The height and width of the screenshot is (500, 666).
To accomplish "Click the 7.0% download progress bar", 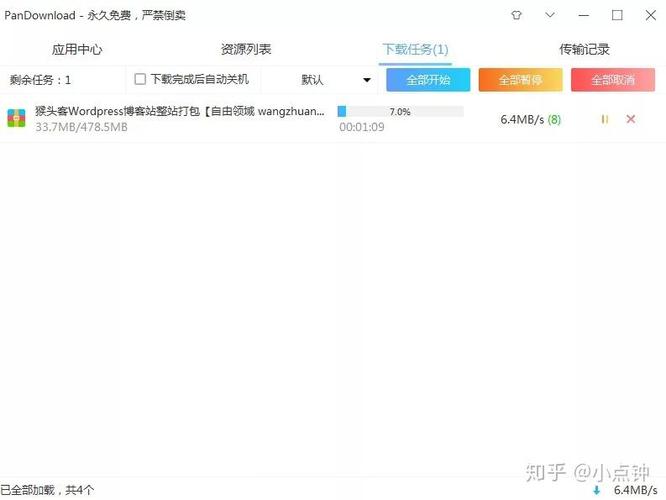I will 400,112.
